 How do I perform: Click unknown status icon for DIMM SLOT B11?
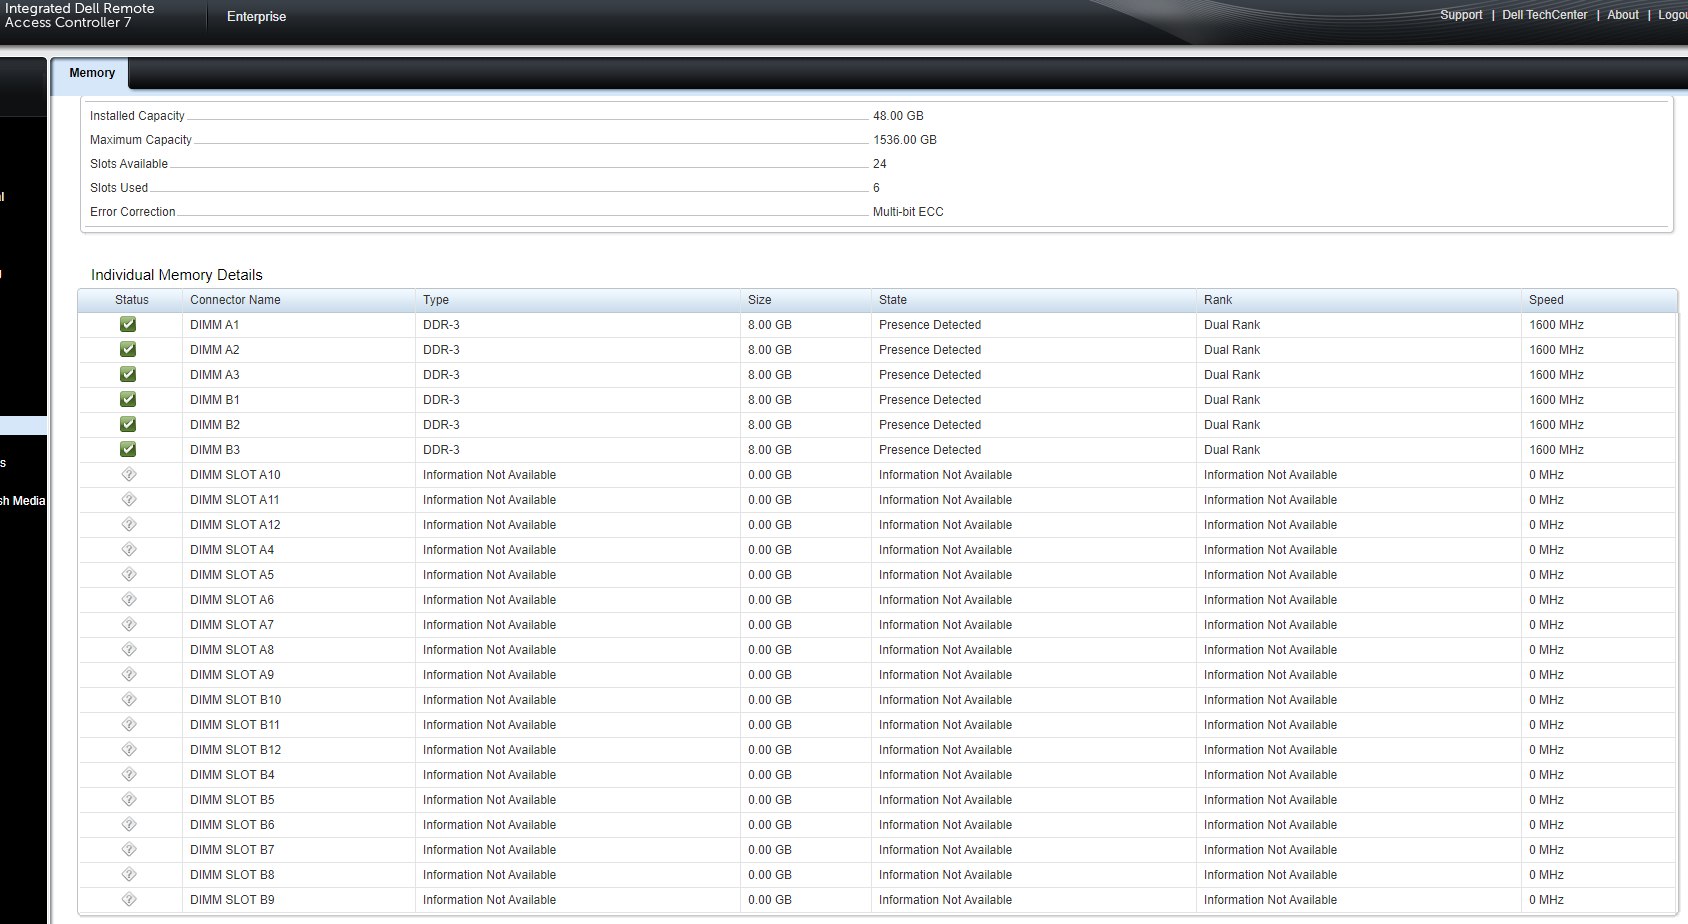[128, 724]
